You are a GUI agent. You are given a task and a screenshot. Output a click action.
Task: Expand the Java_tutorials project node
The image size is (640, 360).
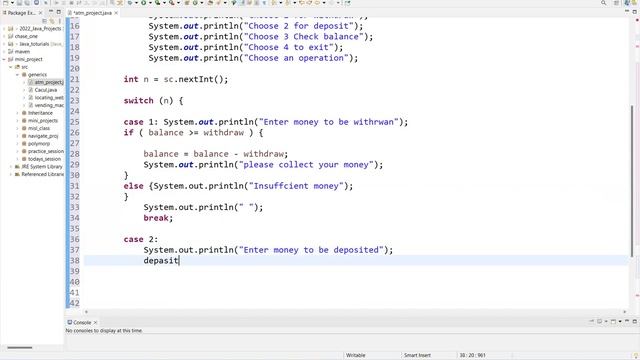pyautogui.click(x=4, y=44)
